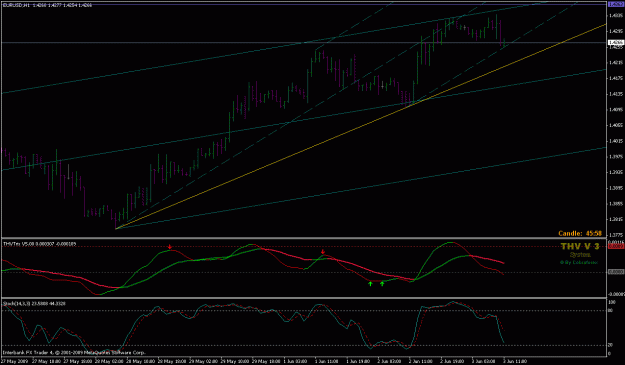Click the 27 May 2009 date label
The image size is (625, 365).
(13, 361)
